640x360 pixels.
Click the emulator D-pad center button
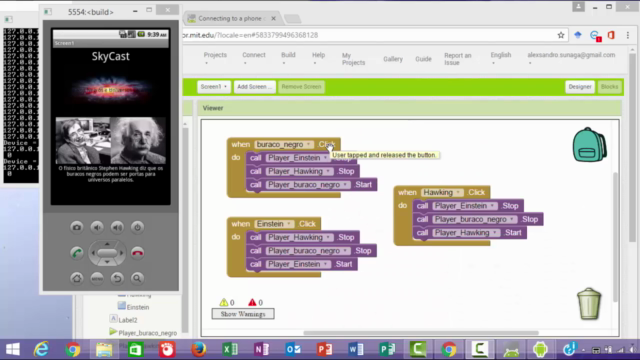[x=107, y=253]
